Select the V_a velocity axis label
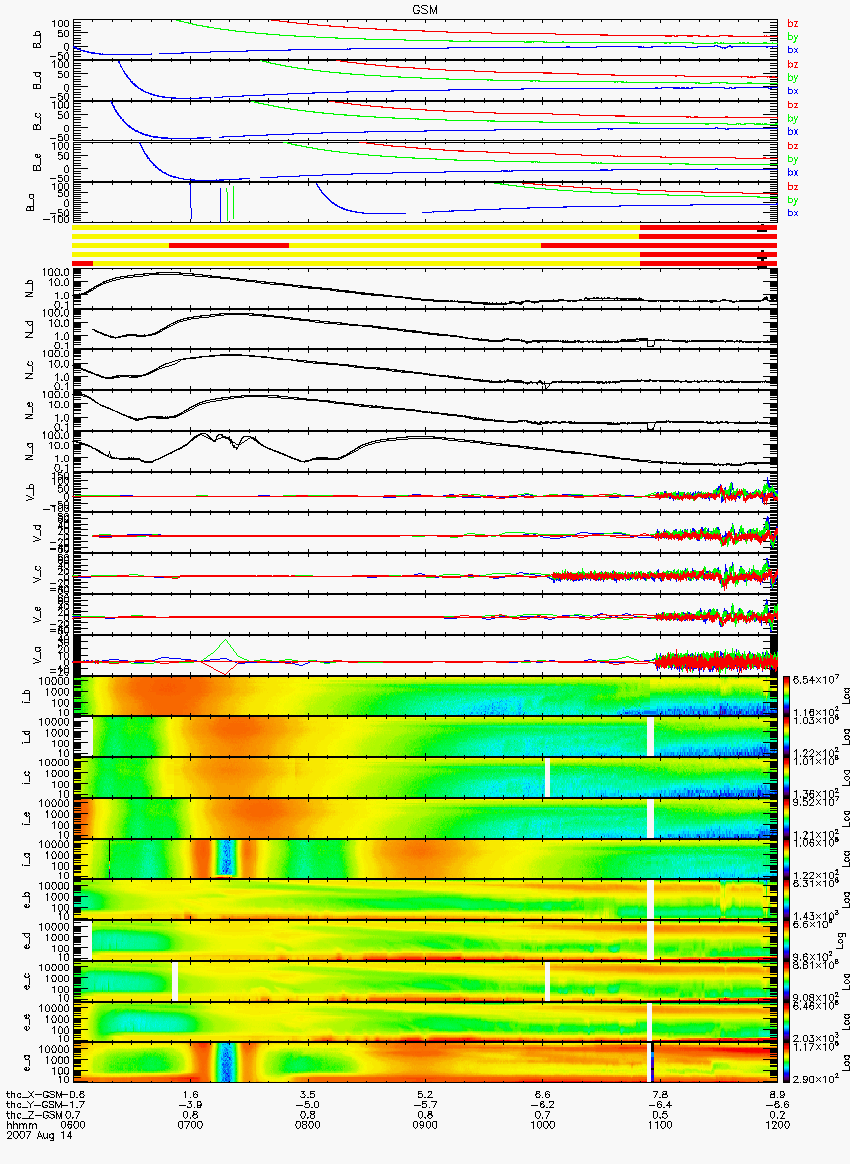The height and width of the screenshot is (1164, 850). point(35,655)
